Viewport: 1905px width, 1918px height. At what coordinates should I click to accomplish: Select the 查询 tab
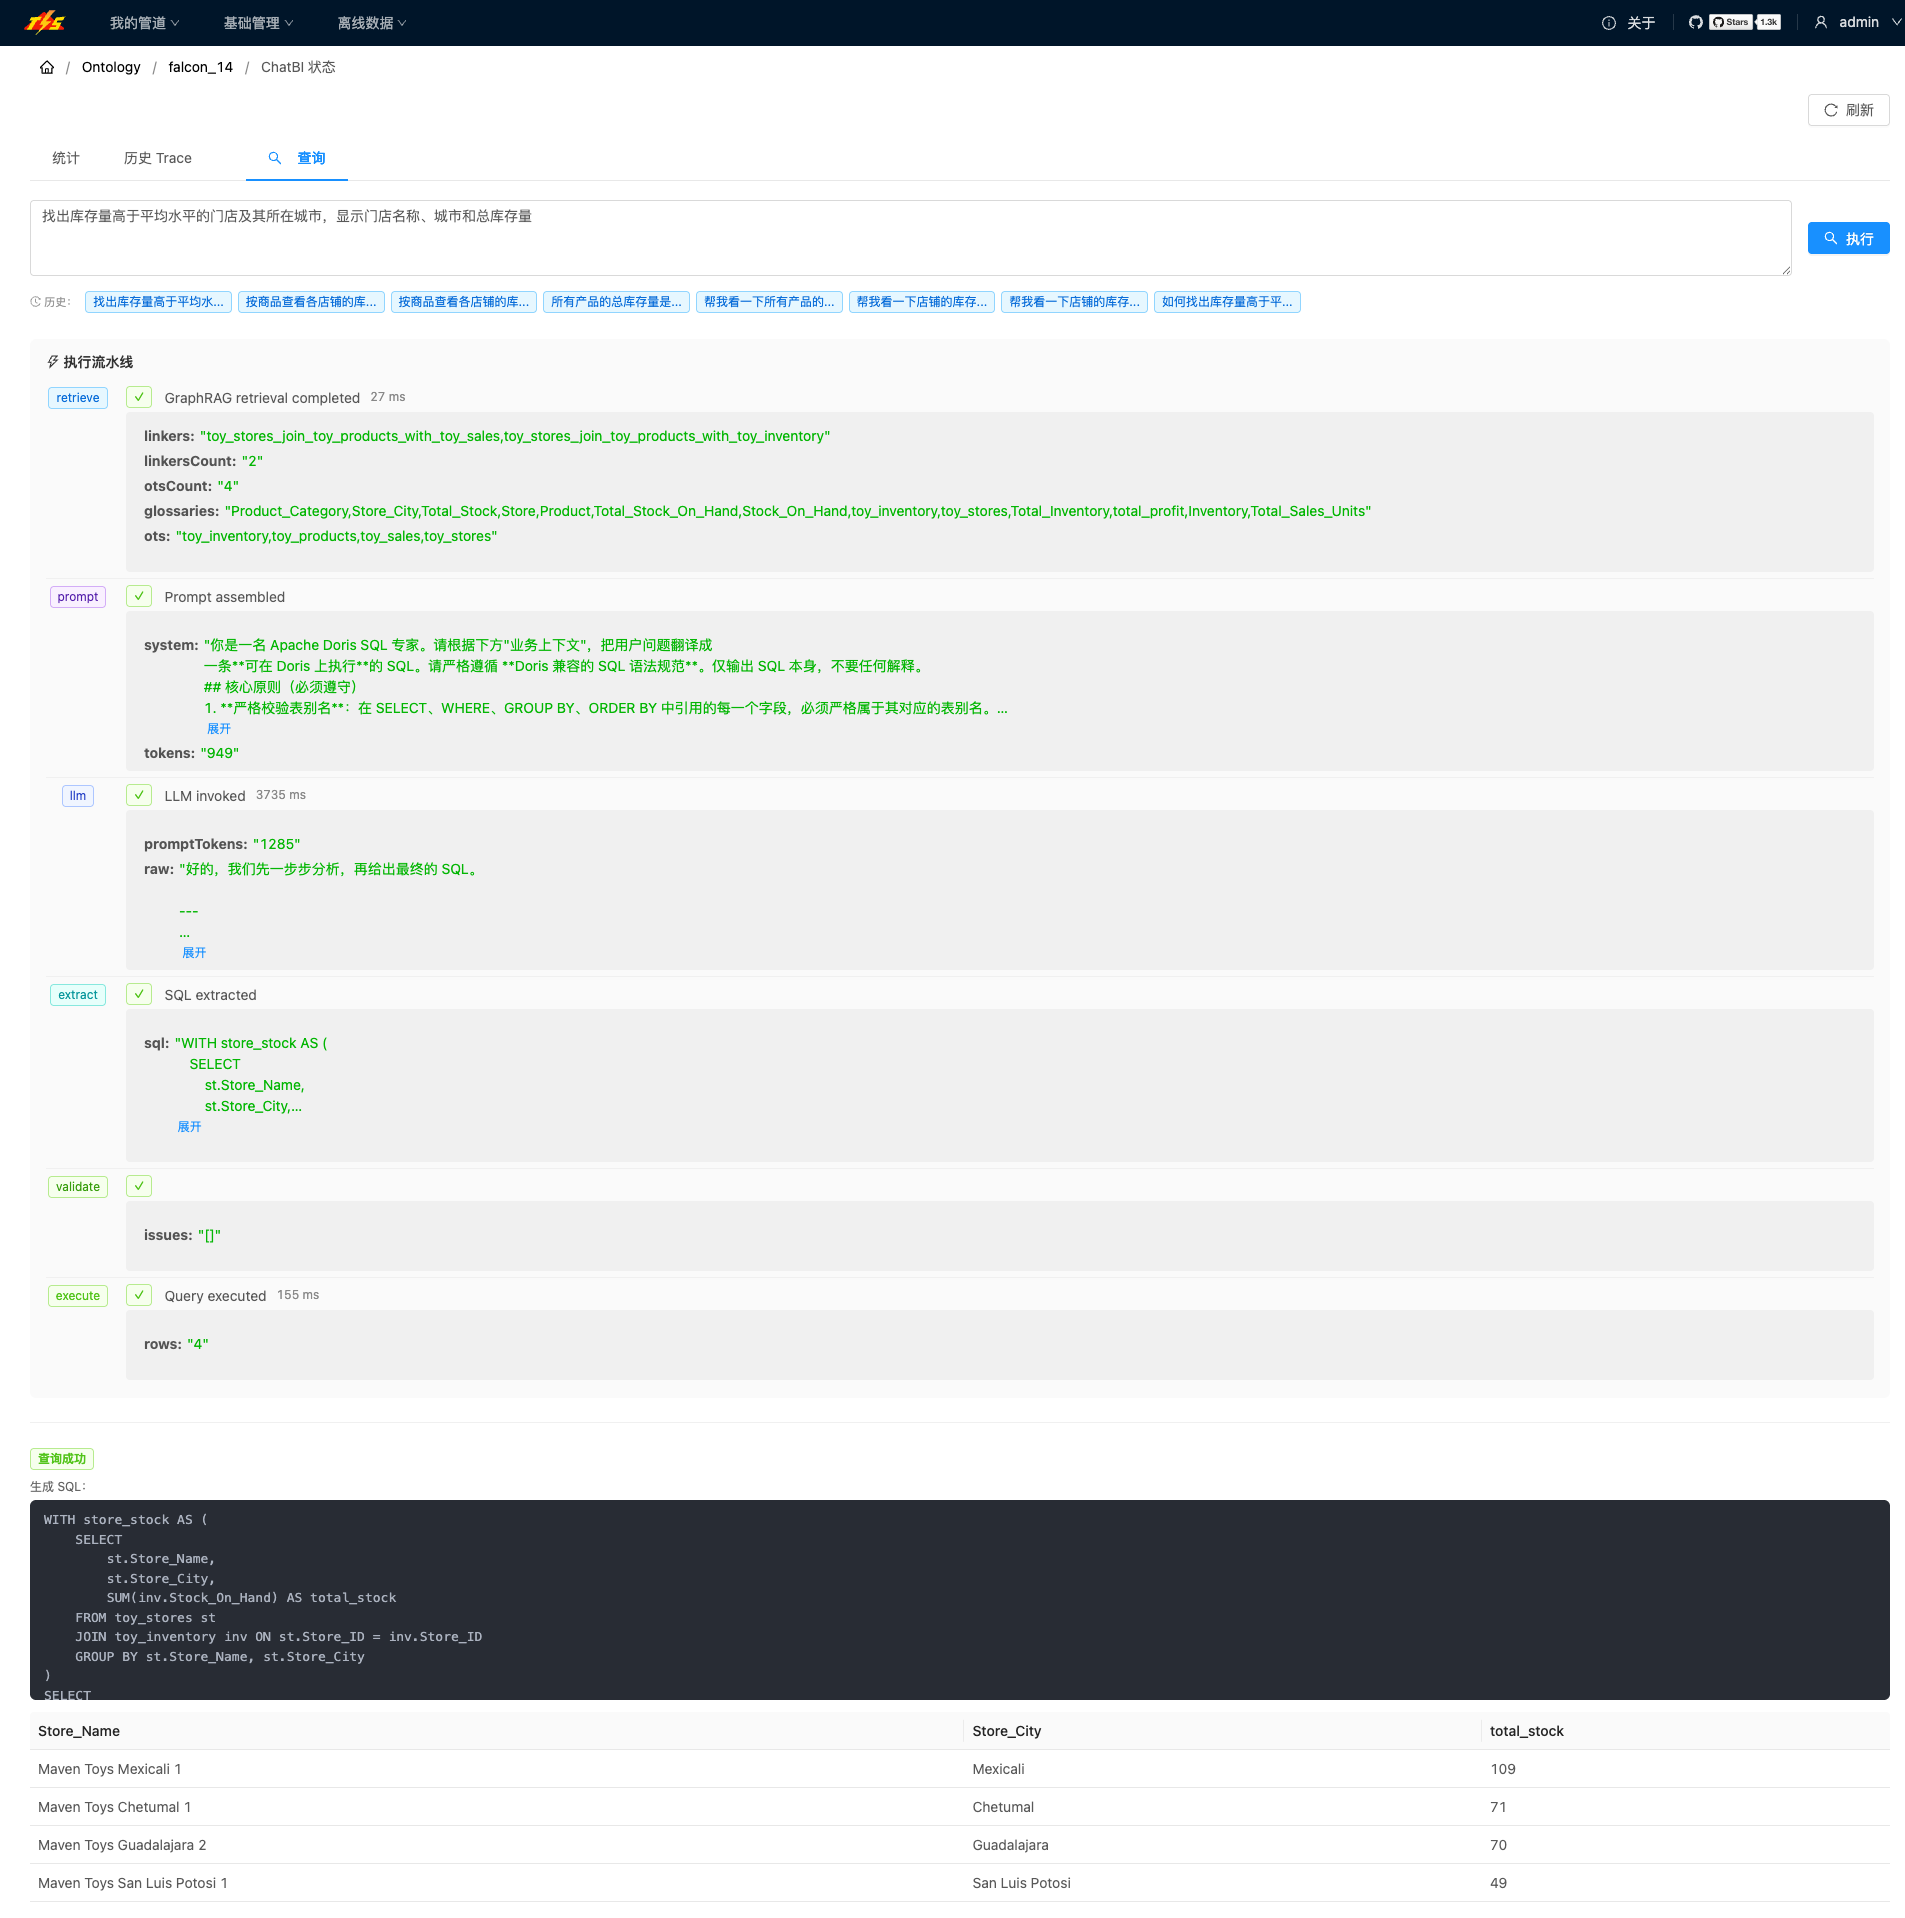297,158
